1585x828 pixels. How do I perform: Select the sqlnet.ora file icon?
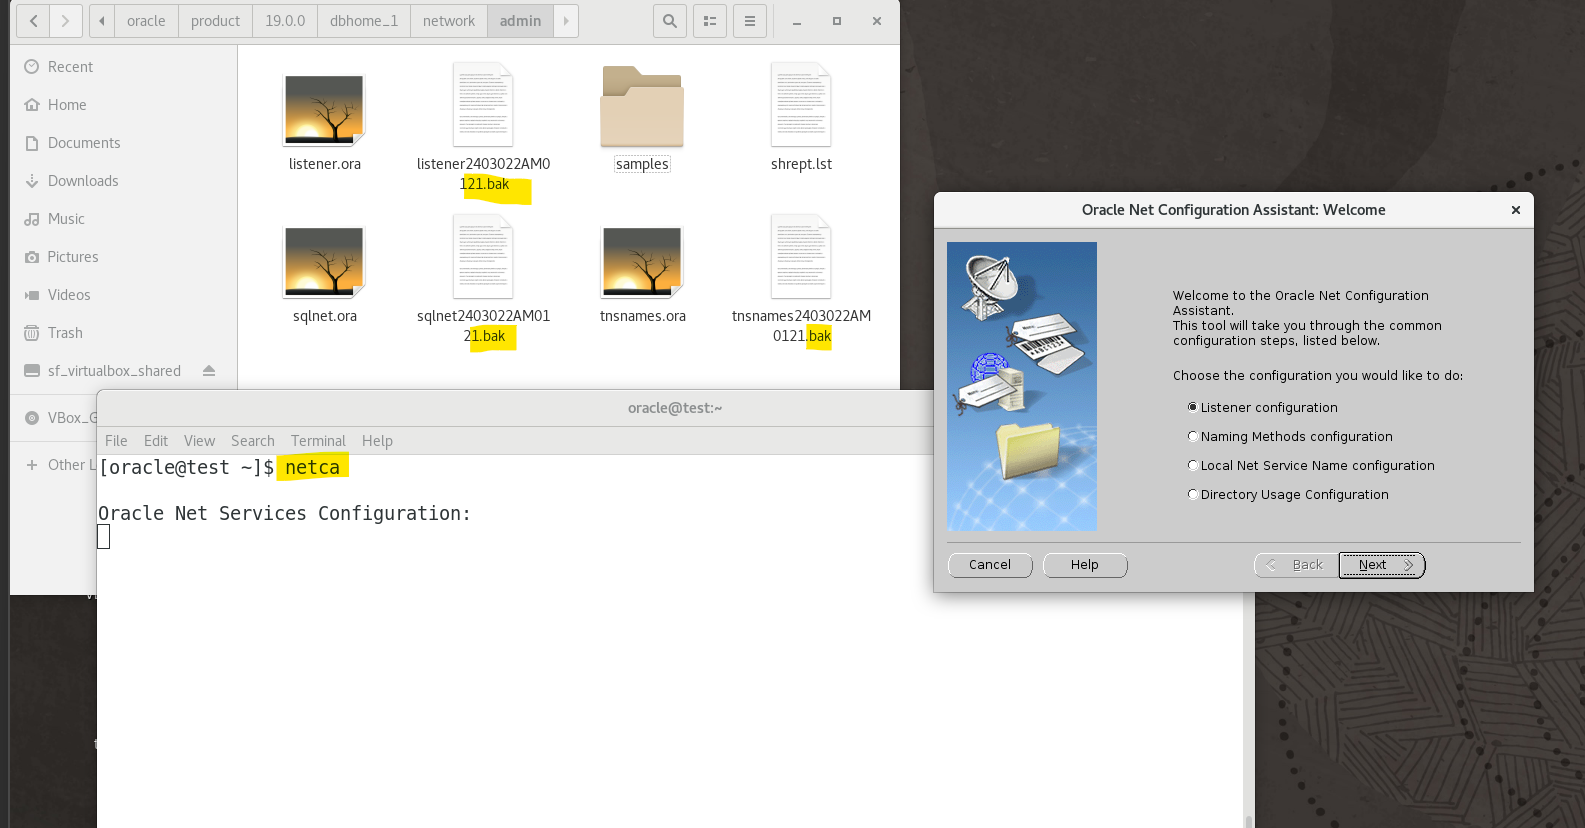325,262
